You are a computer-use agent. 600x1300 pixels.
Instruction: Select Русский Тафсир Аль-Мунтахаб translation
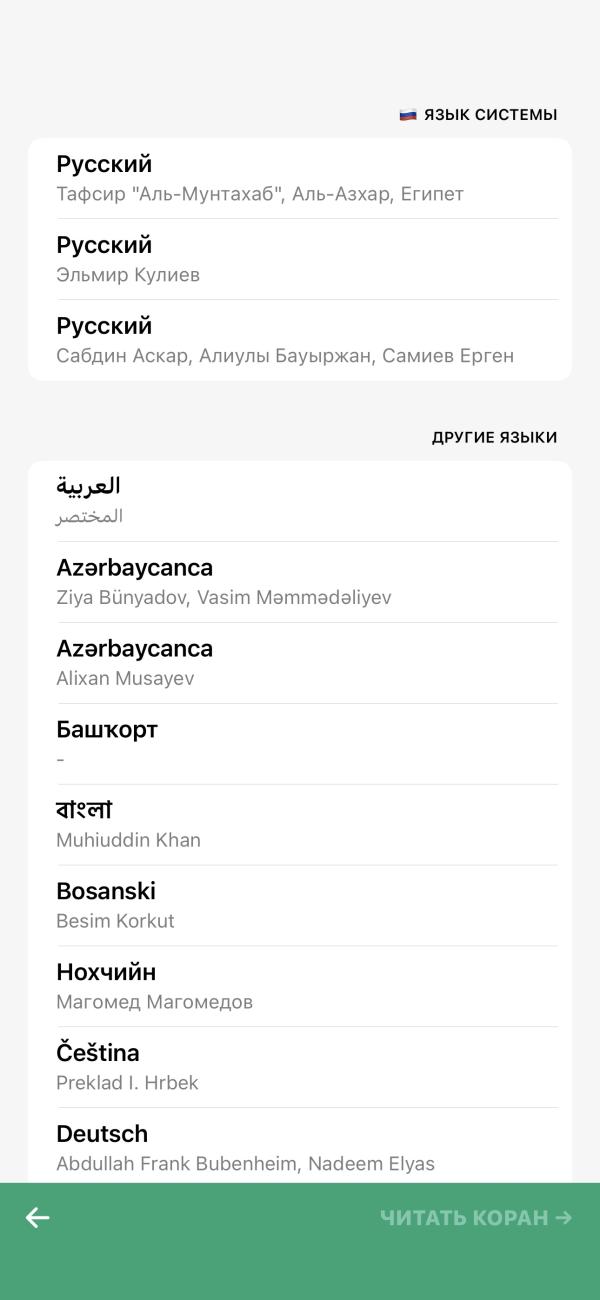click(300, 178)
